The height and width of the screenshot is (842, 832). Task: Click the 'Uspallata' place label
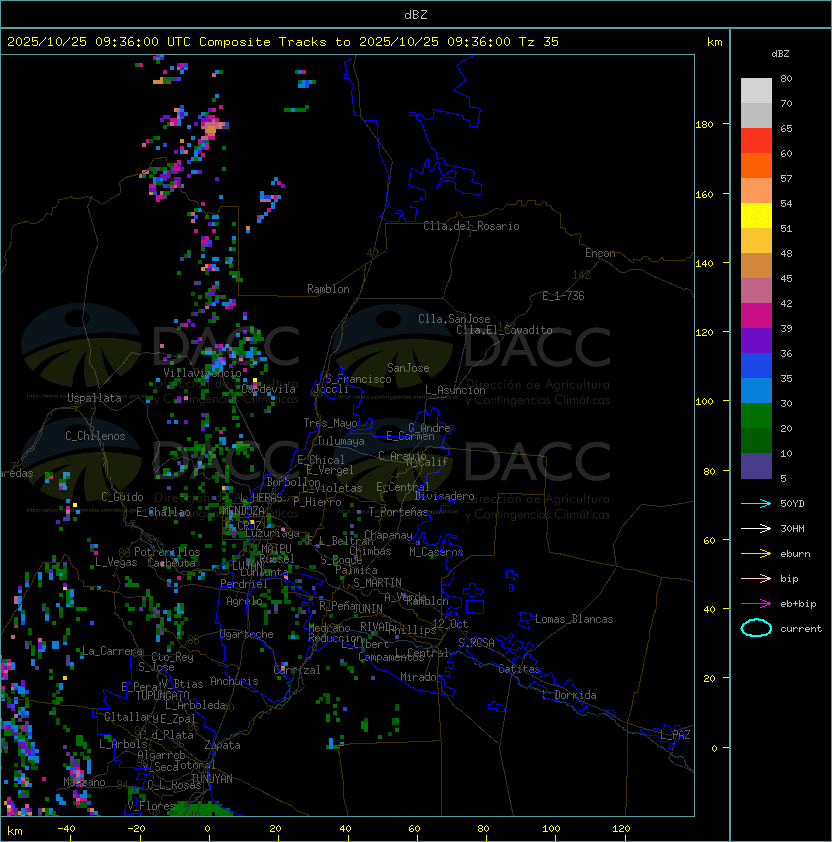pyautogui.click(x=94, y=398)
